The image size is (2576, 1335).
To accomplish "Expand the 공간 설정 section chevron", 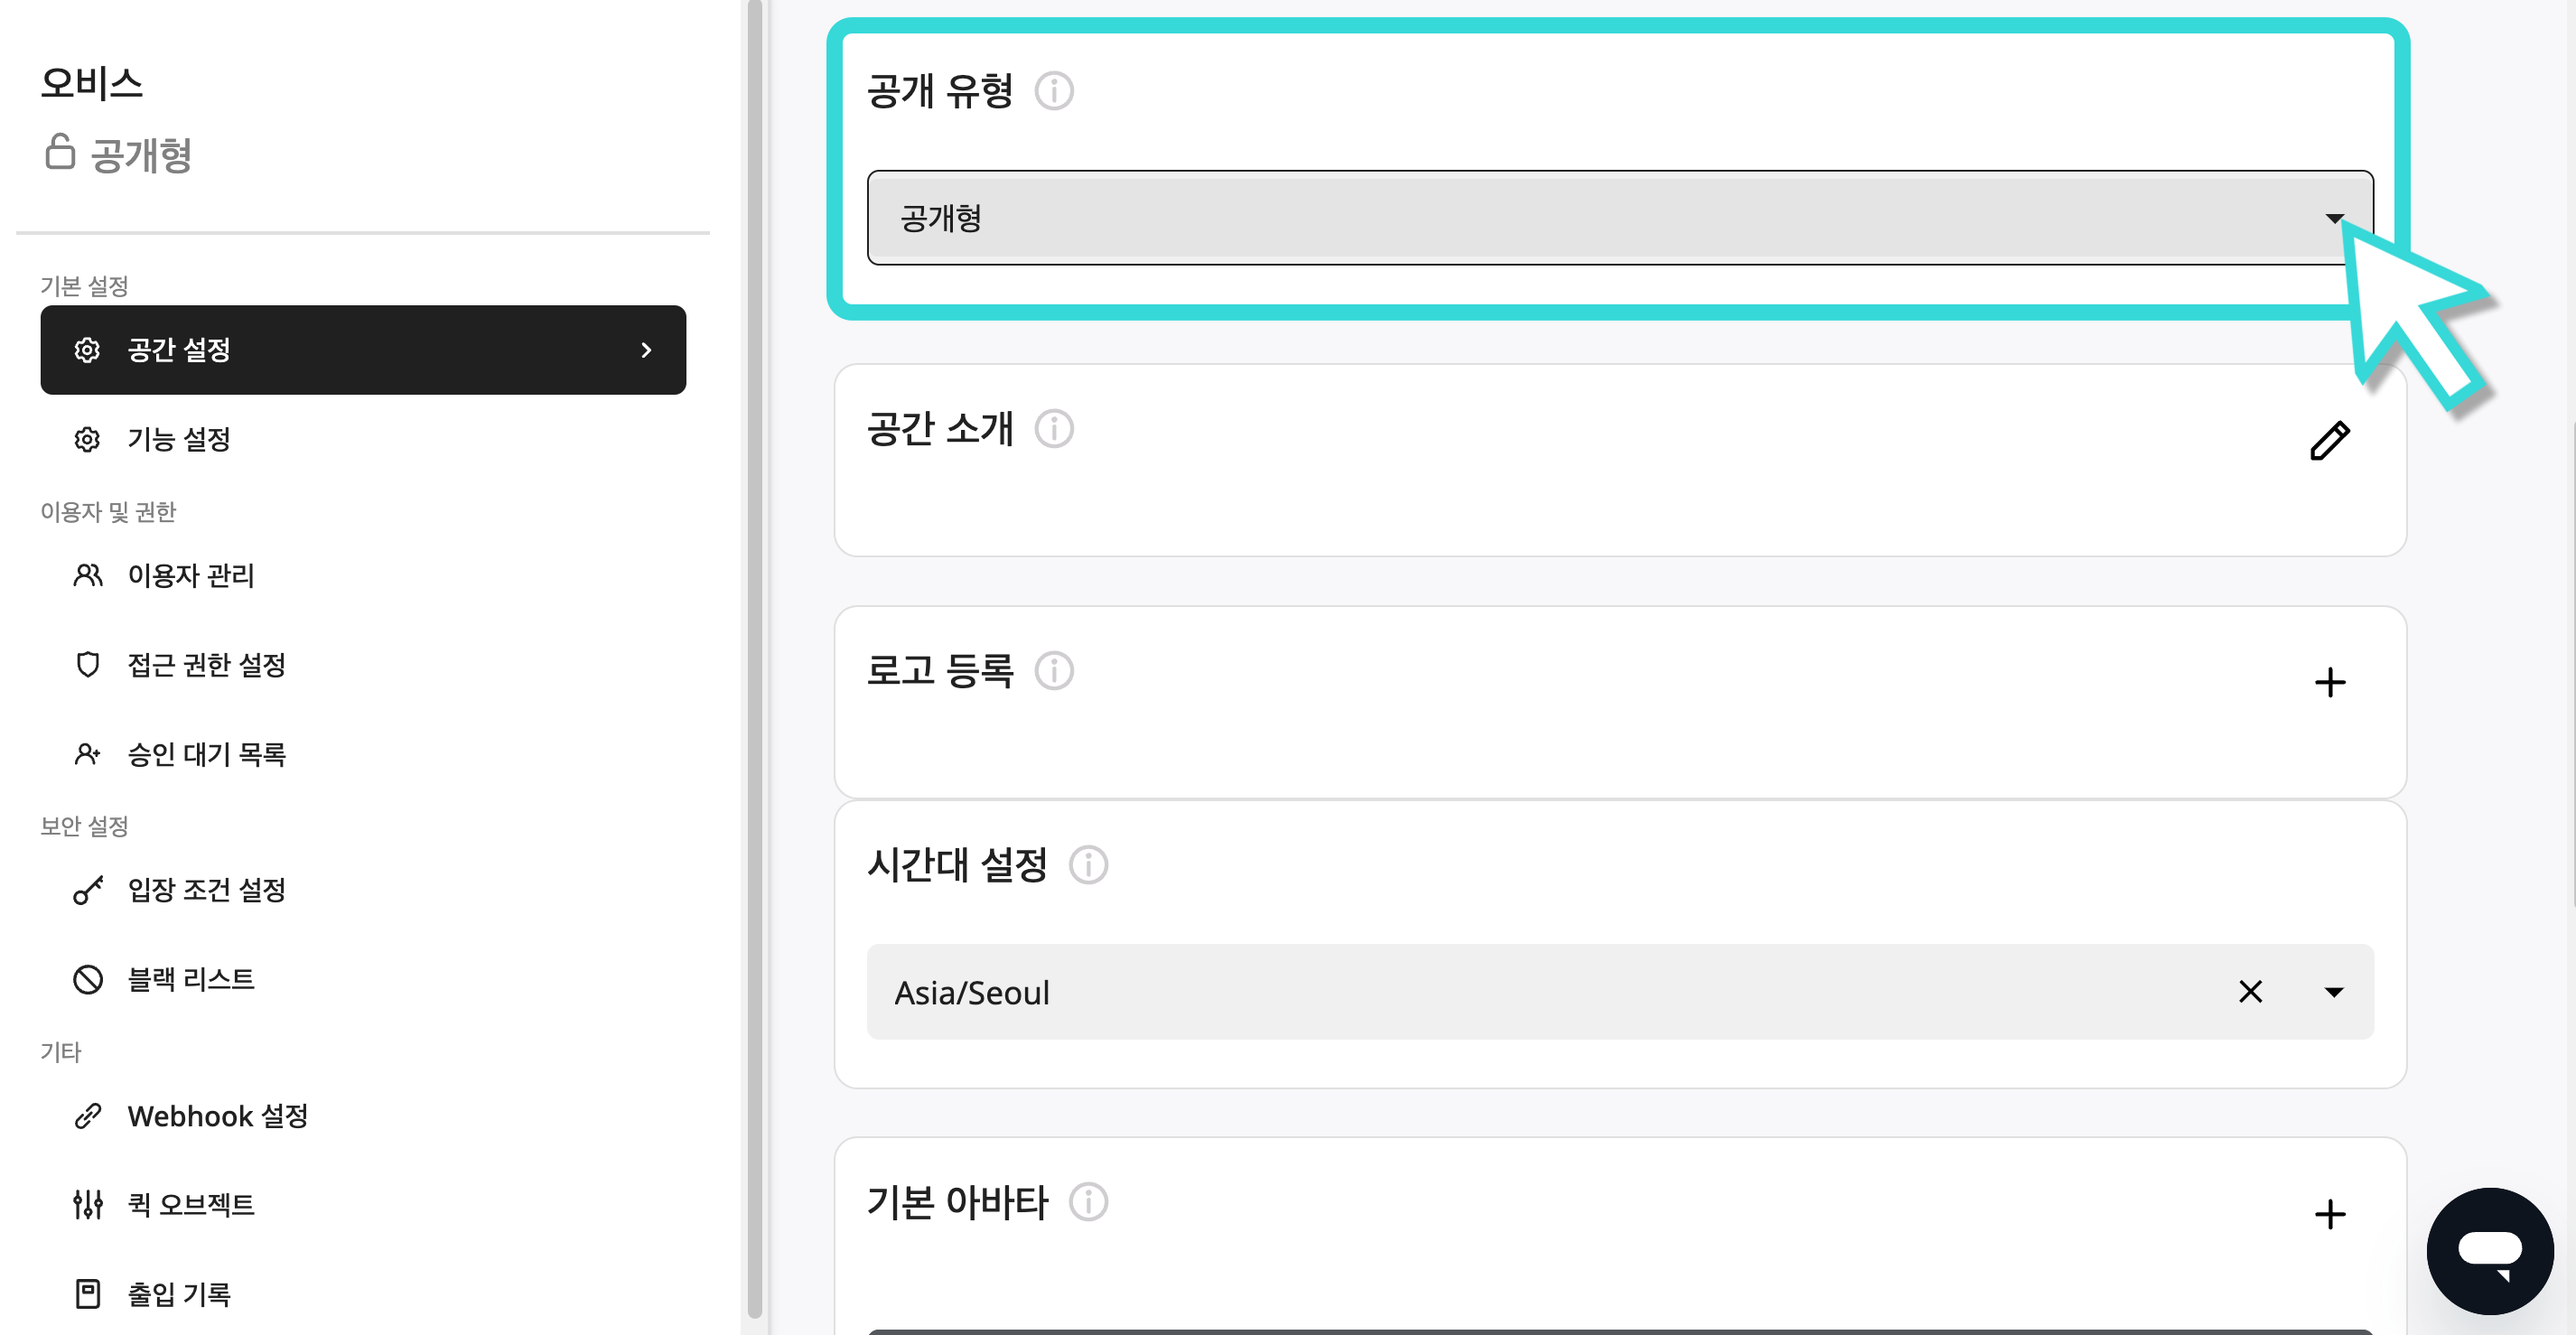I will (646, 351).
